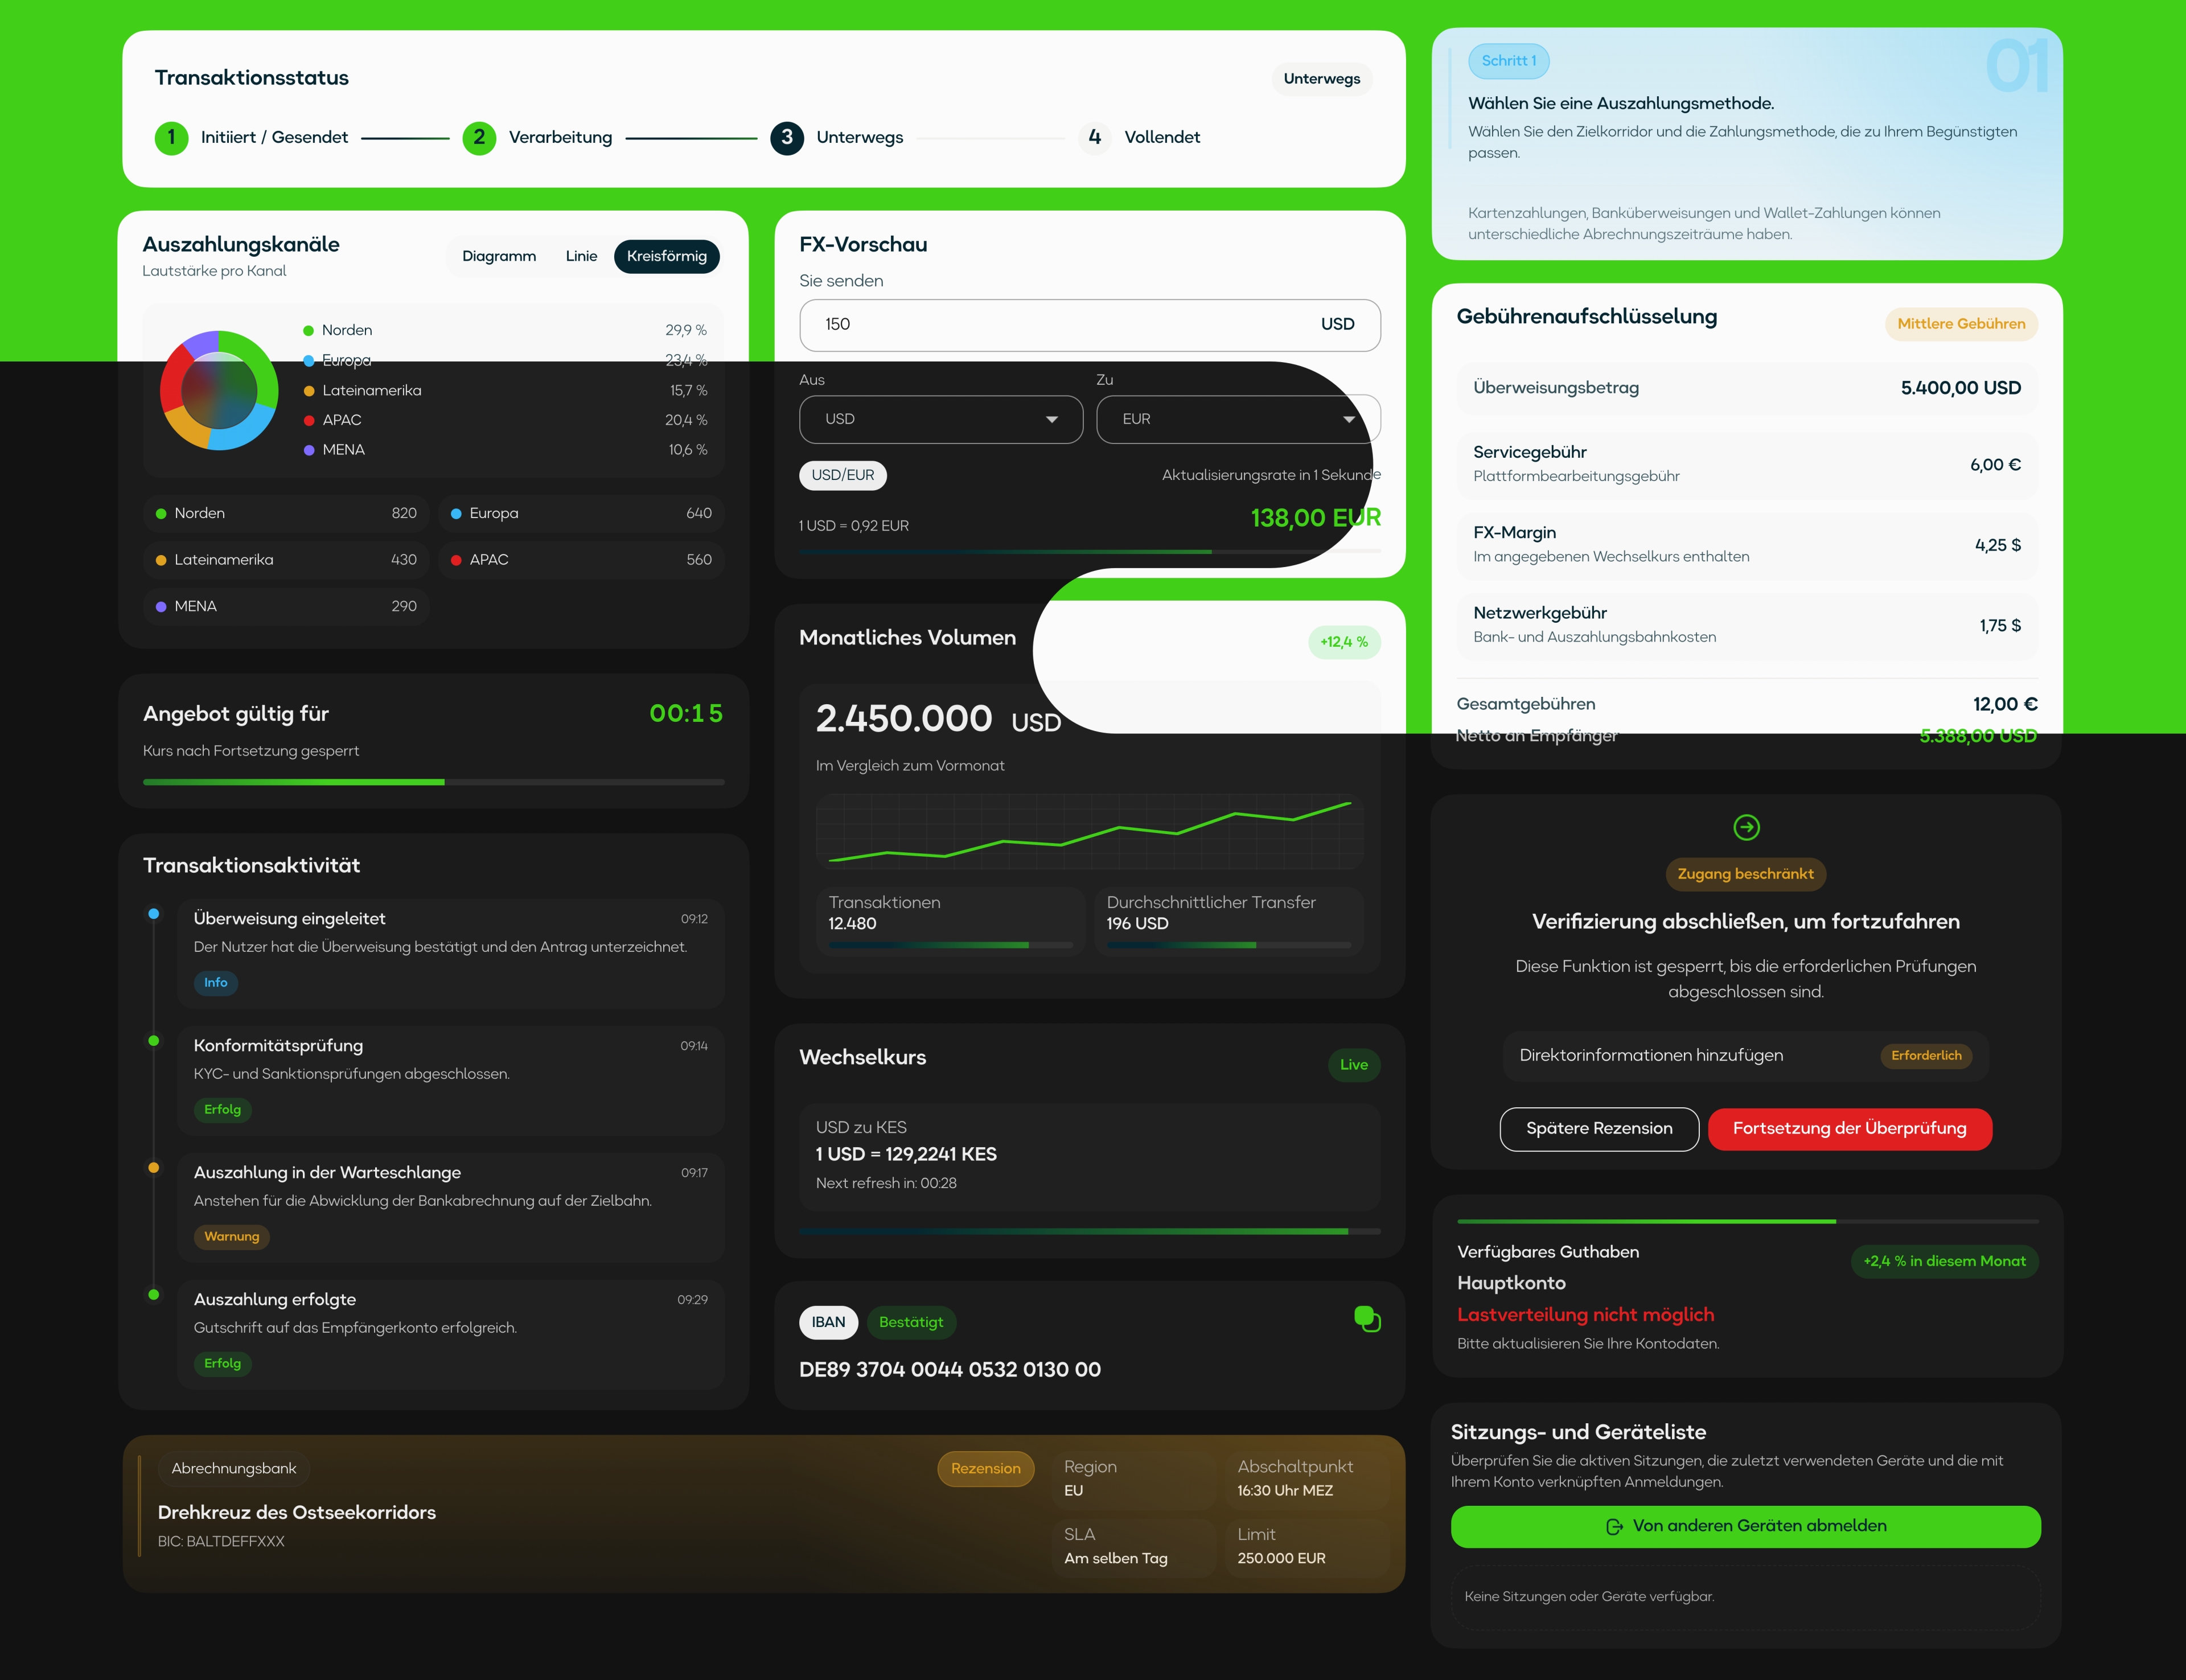Image resolution: width=2186 pixels, height=1680 pixels.
Task: Click step 3 circle Unterwegs
Action: [x=787, y=137]
